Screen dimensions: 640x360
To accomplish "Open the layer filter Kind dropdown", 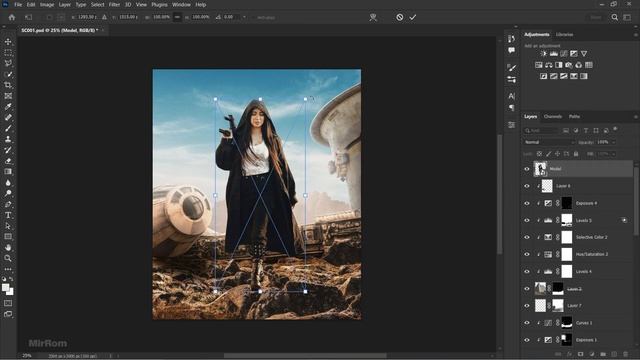I will click(x=541, y=131).
